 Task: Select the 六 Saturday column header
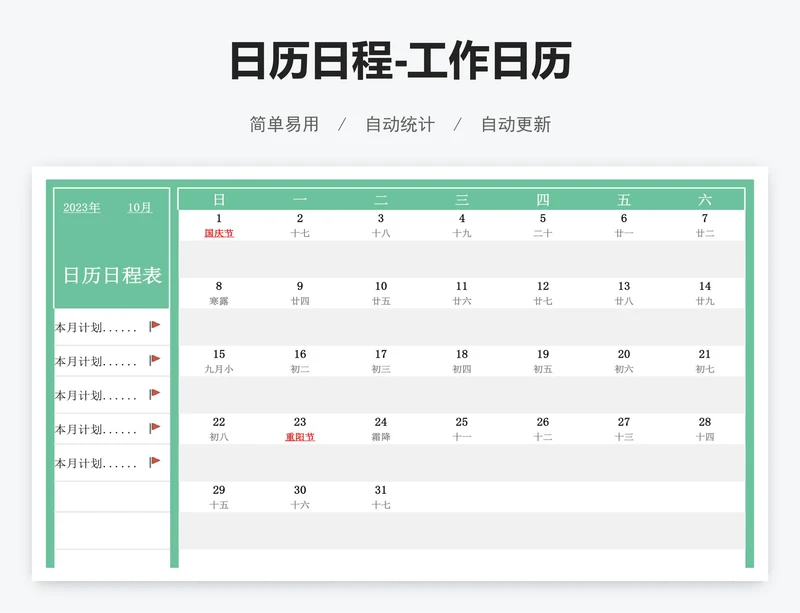pos(705,200)
